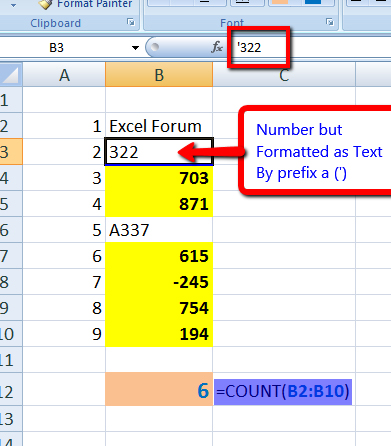The image size is (391, 446).
Task: Select cell with value 703
Action: coord(159,178)
